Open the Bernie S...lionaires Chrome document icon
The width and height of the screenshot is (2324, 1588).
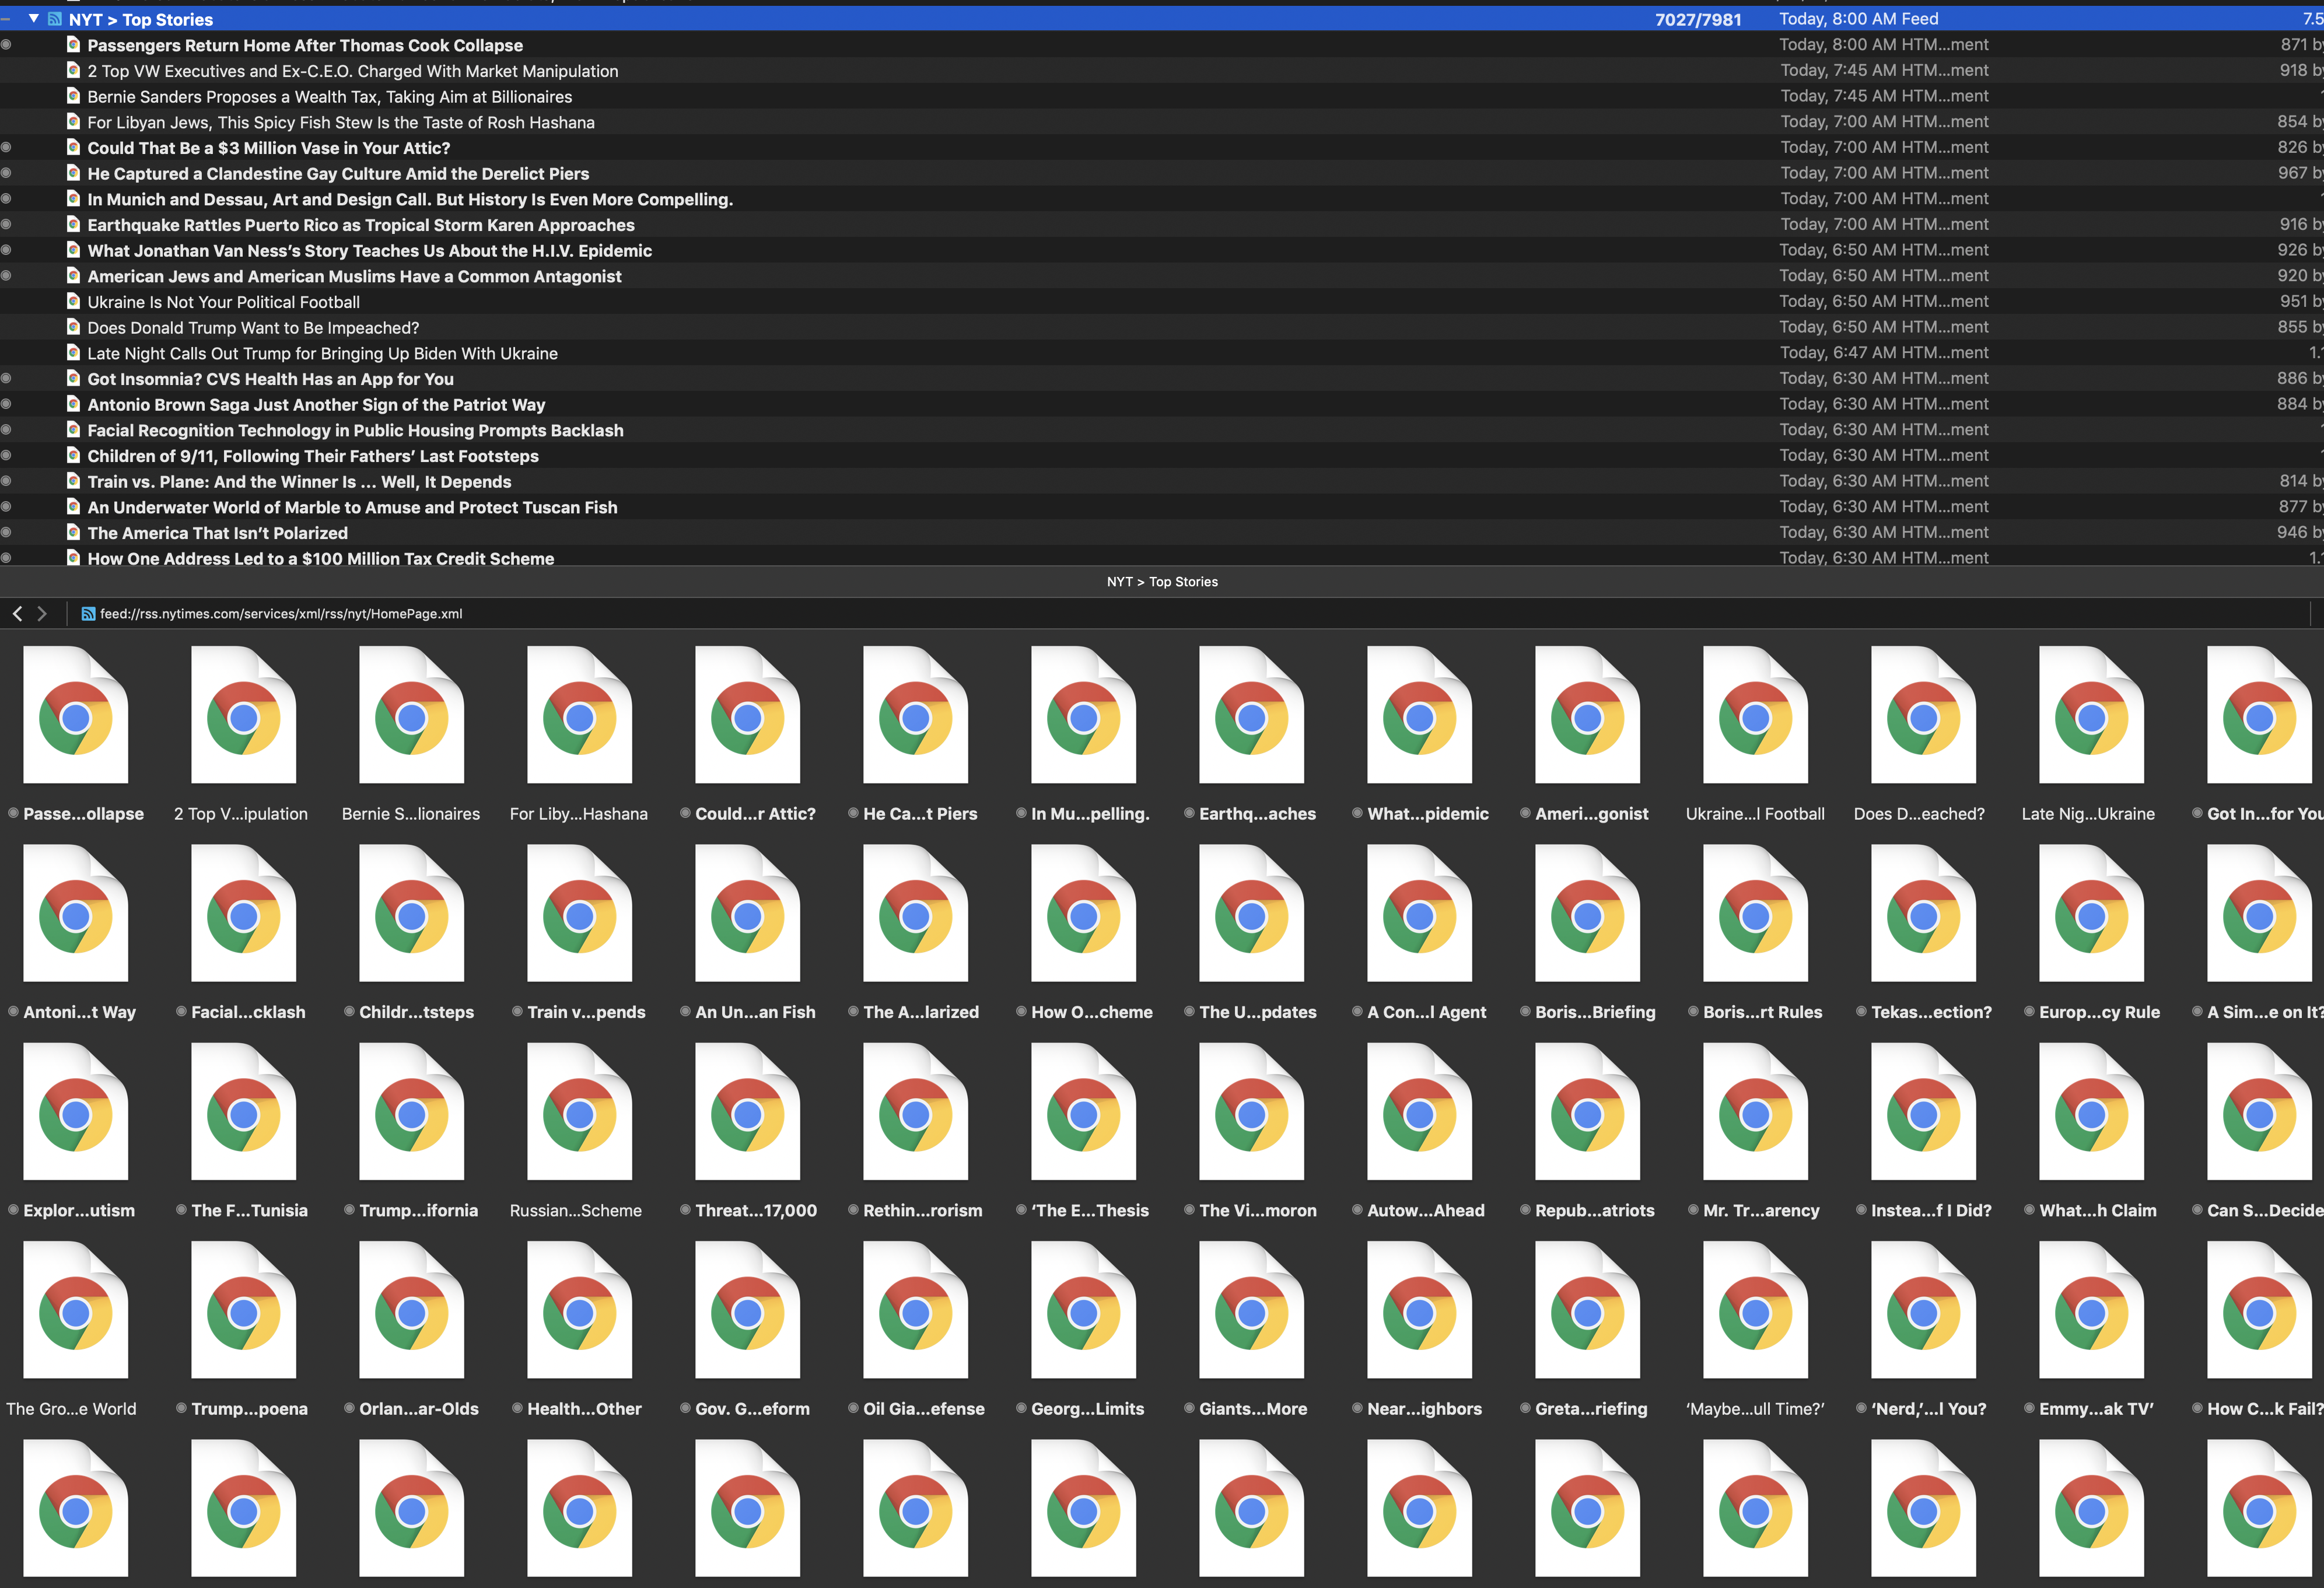412,714
